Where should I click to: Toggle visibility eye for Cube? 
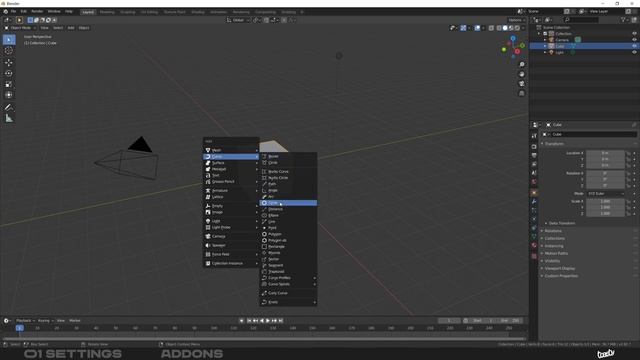point(634,46)
